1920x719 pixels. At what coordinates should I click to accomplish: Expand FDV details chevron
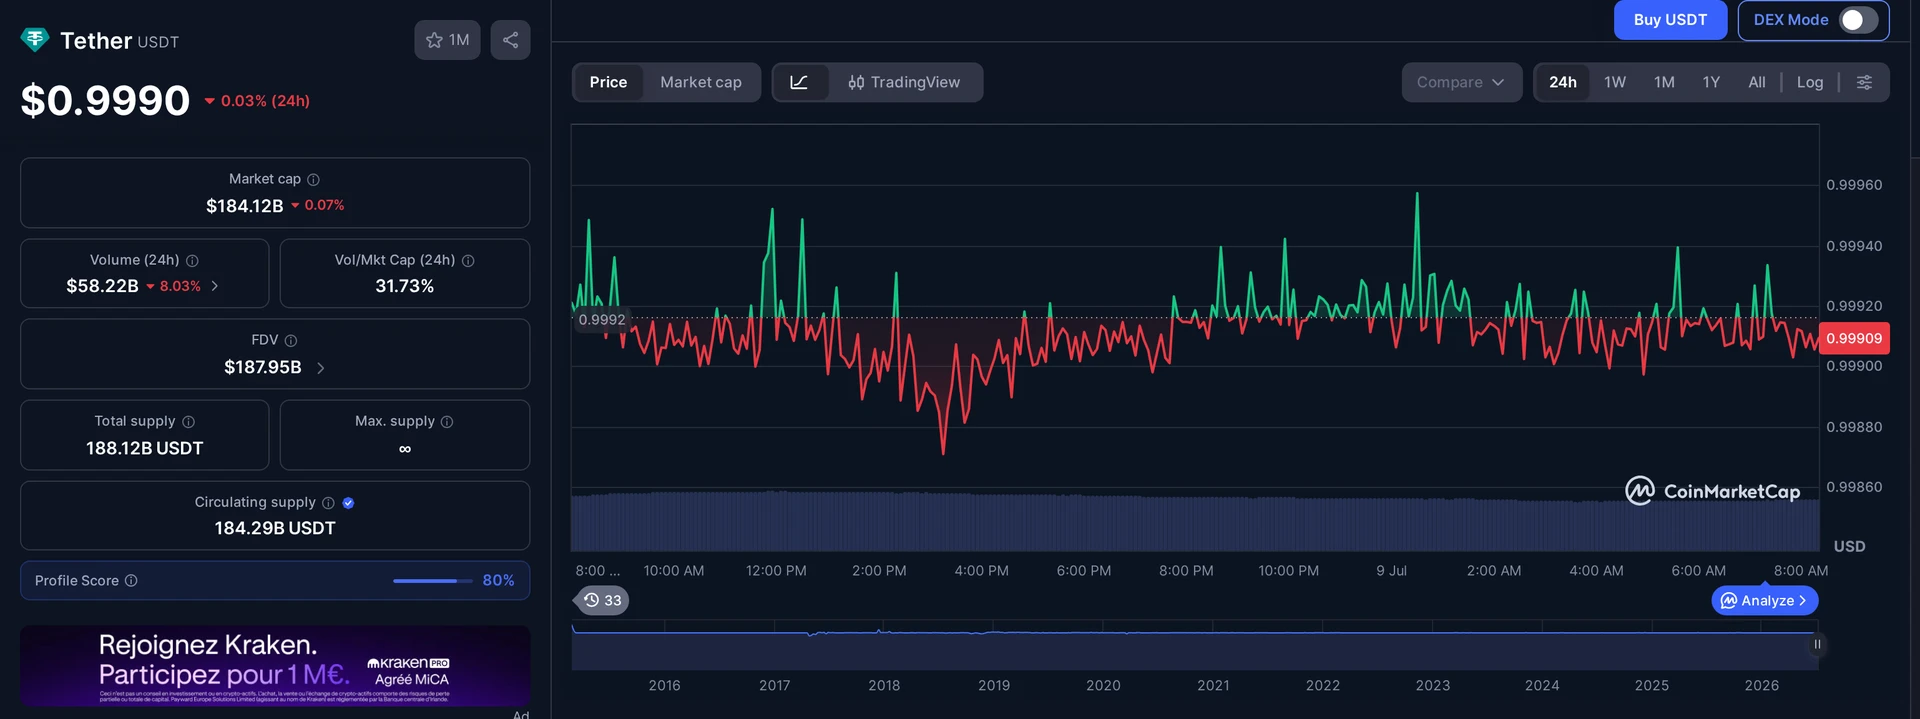[320, 368]
